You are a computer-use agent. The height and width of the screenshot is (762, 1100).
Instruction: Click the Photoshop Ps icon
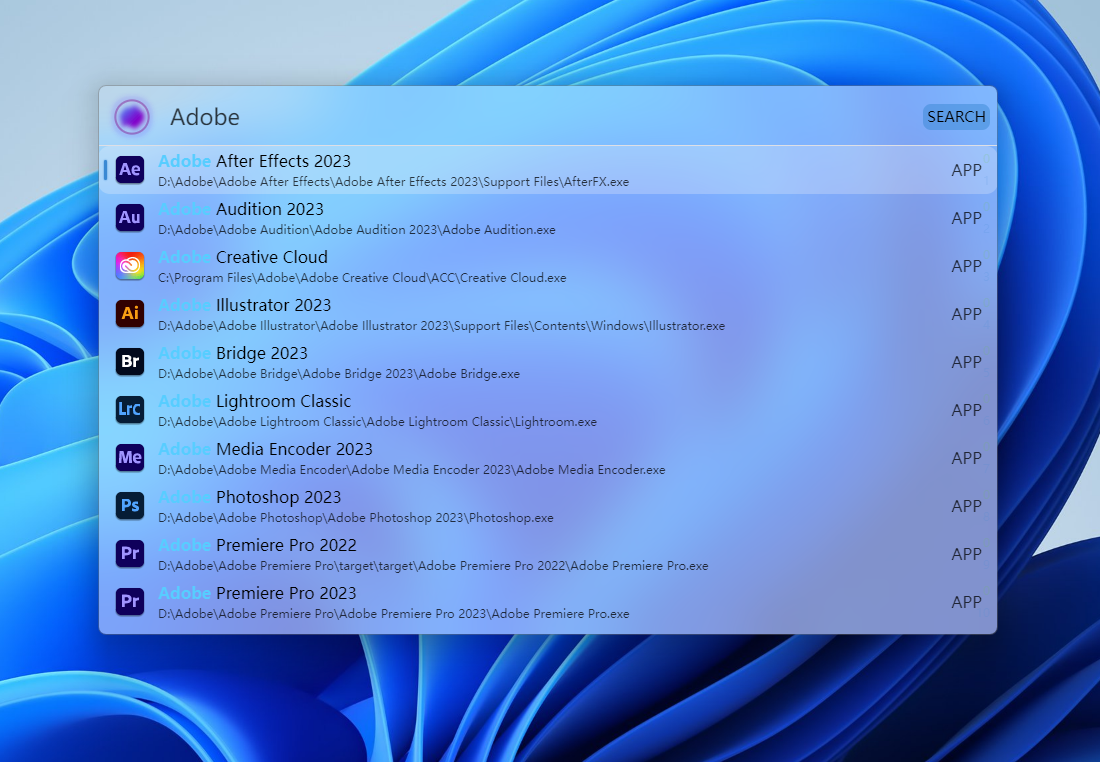coord(130,505)
